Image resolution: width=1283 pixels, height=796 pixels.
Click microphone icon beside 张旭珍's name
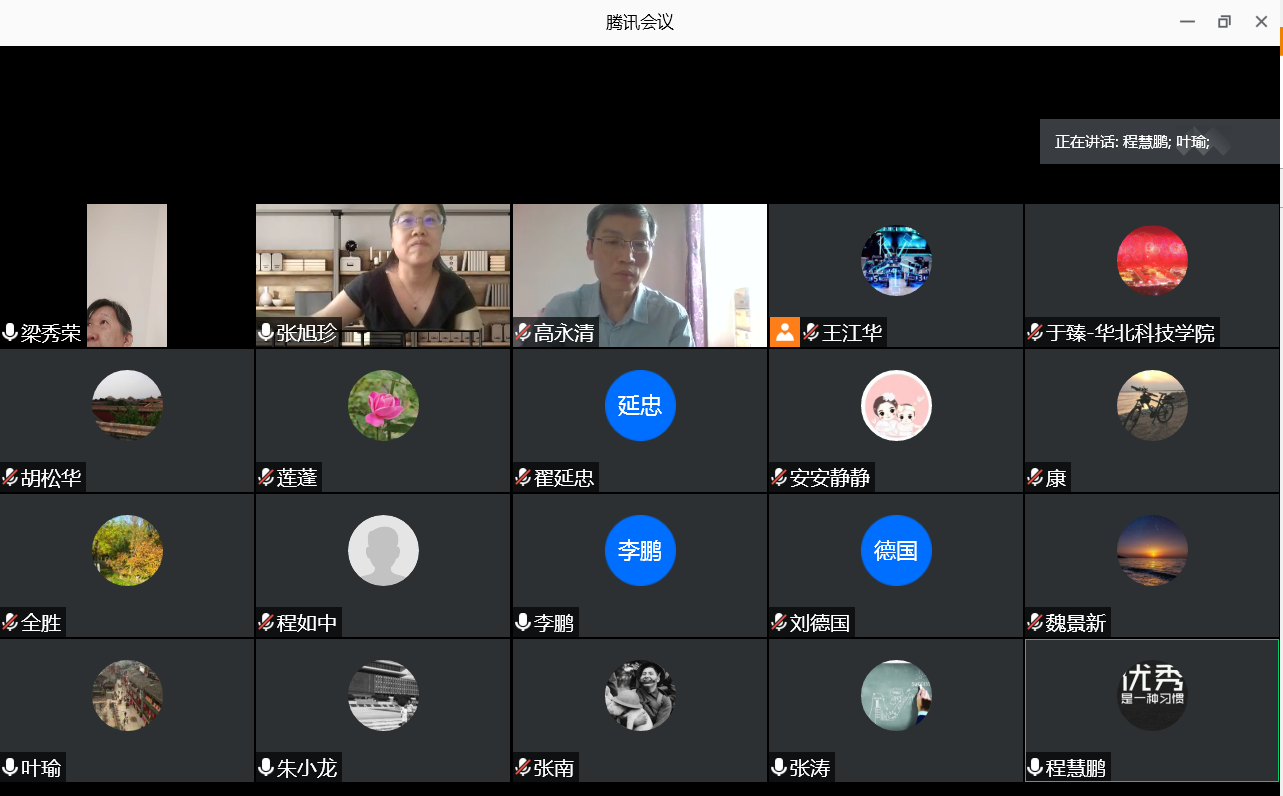pos(267,333)
